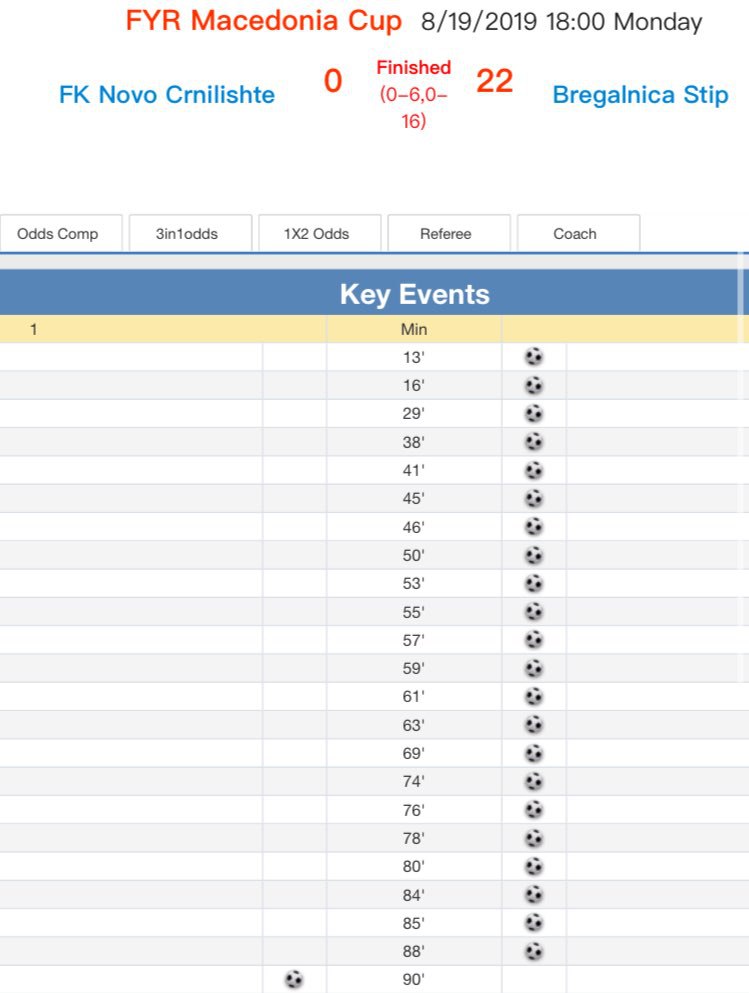Click the goal ball icon at 41'
This screenshot has width=749, height=993.
point(534,471)
